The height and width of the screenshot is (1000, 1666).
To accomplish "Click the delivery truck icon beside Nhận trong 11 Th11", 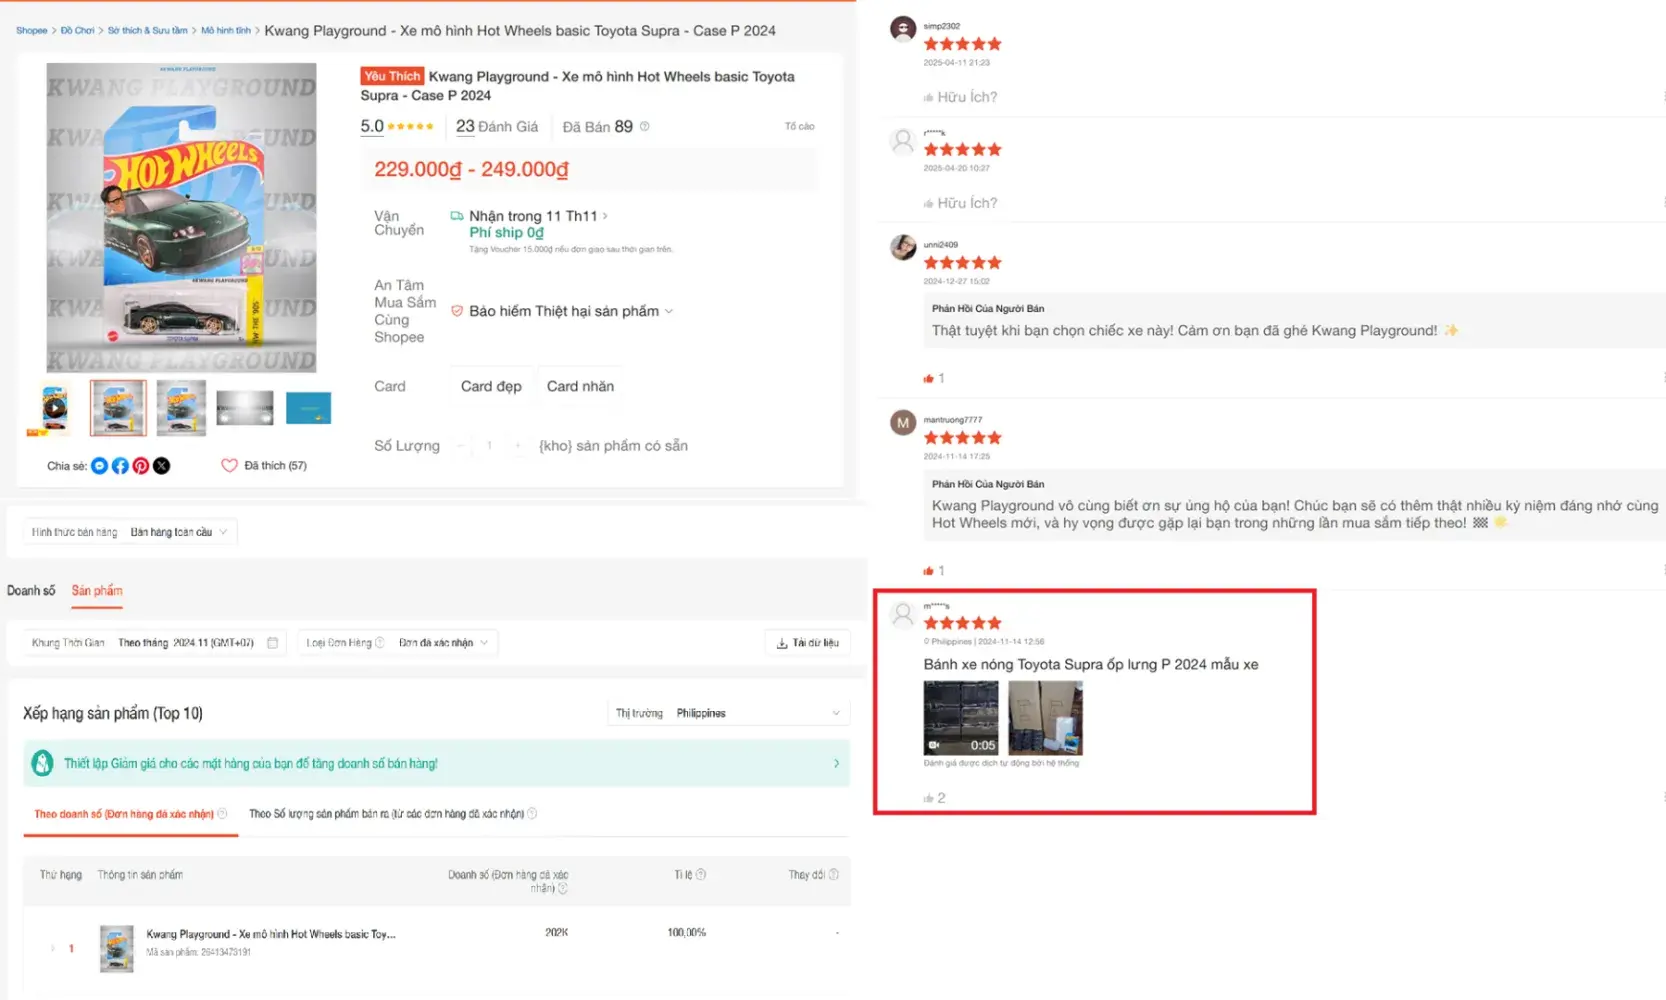I will [x=457, y=216].
